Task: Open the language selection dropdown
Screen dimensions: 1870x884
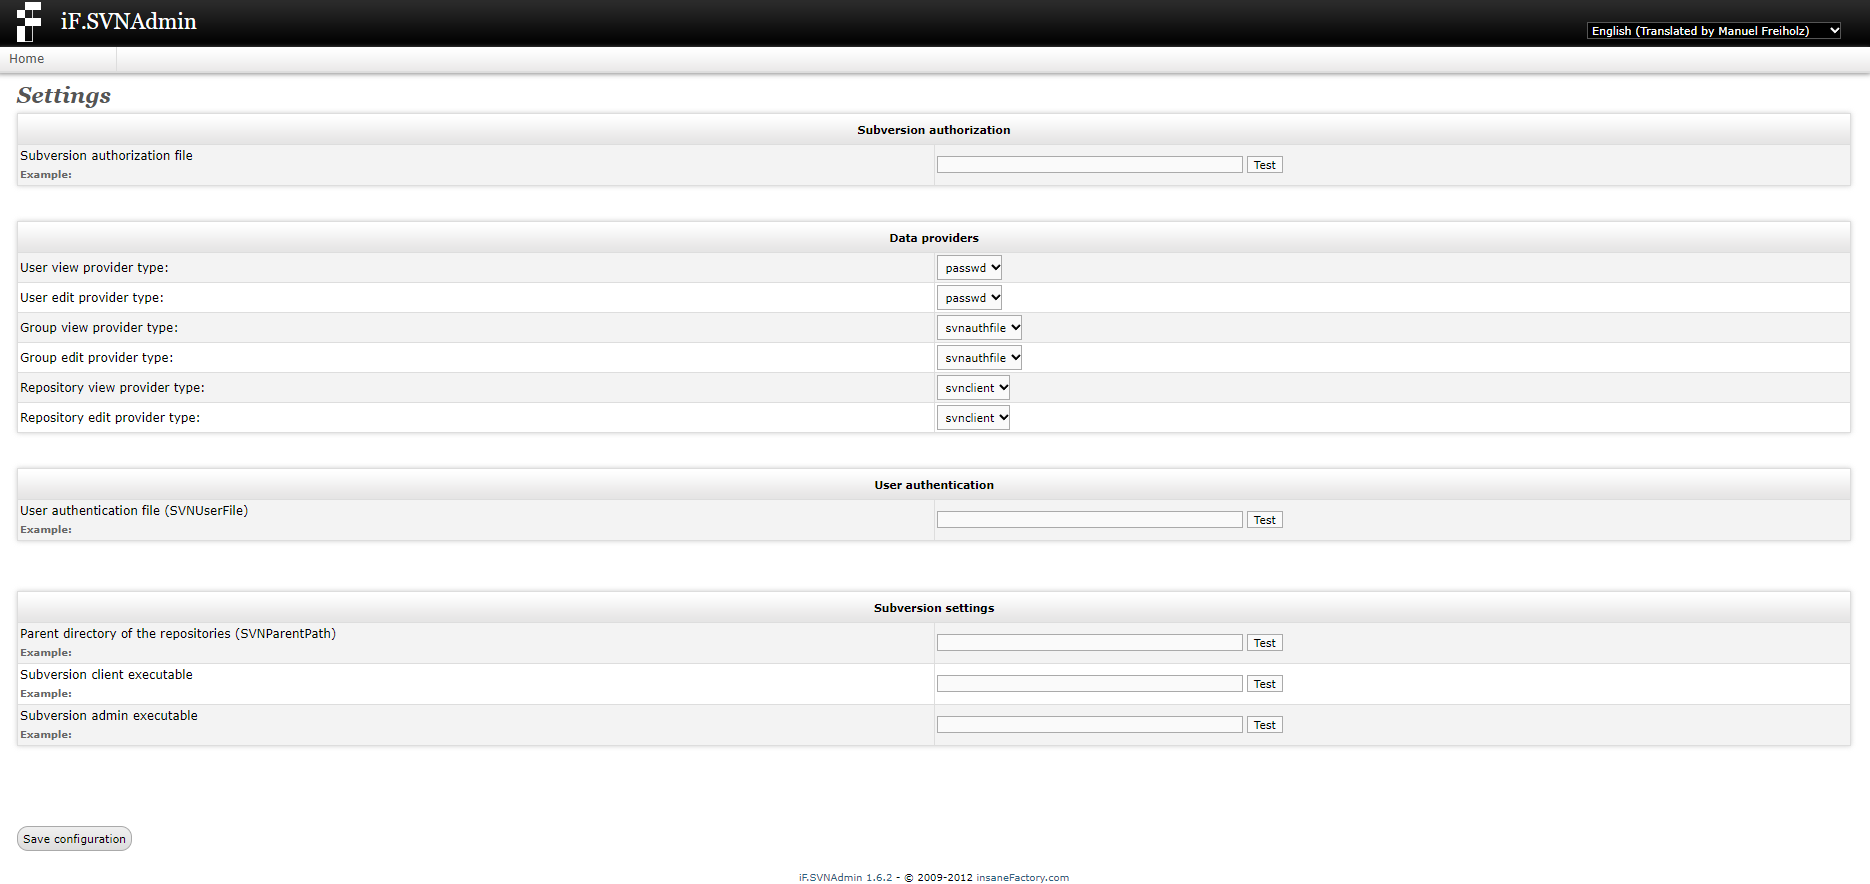Action: 1713,31
